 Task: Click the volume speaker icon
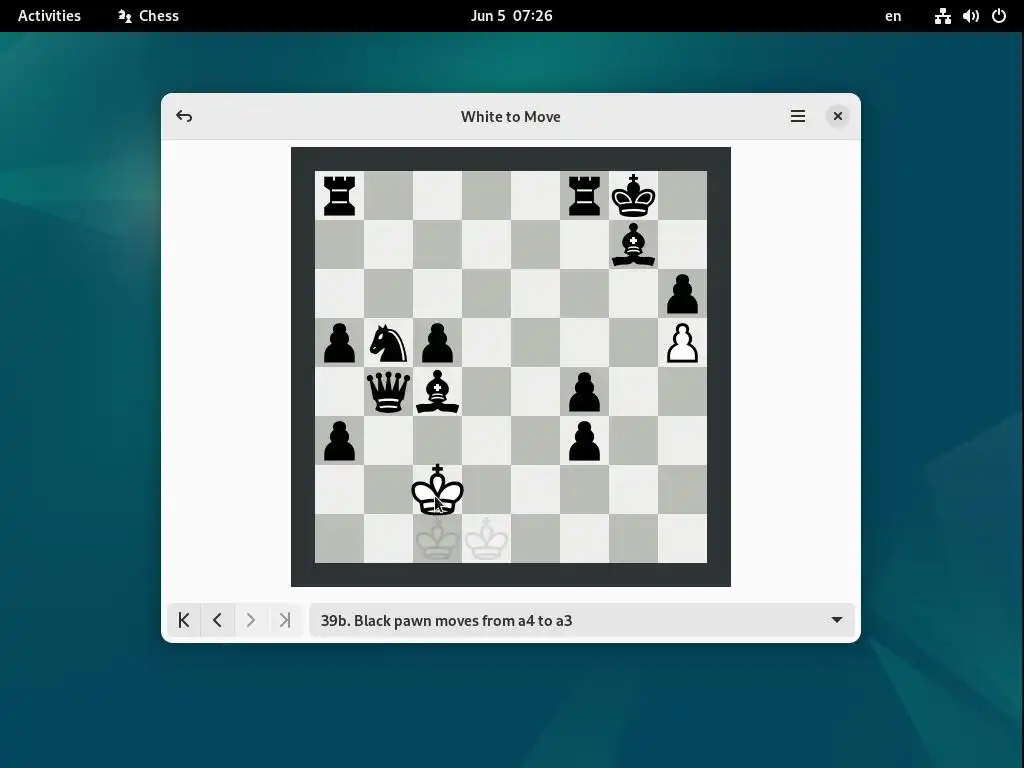click(970, 16)
